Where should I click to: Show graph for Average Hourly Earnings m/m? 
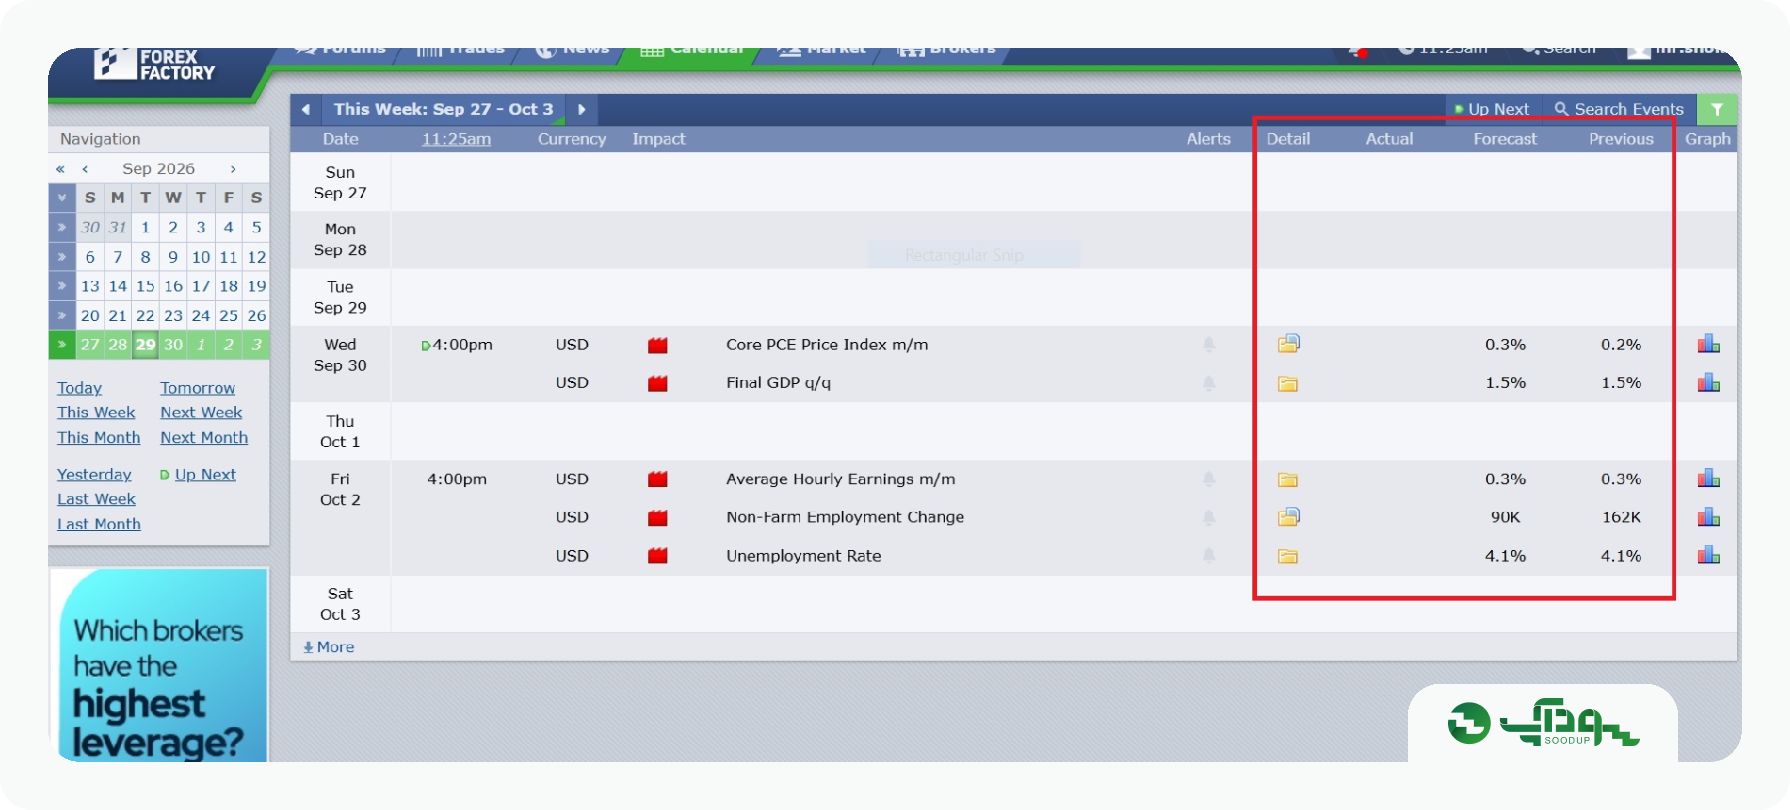[x=1708, y=478]
